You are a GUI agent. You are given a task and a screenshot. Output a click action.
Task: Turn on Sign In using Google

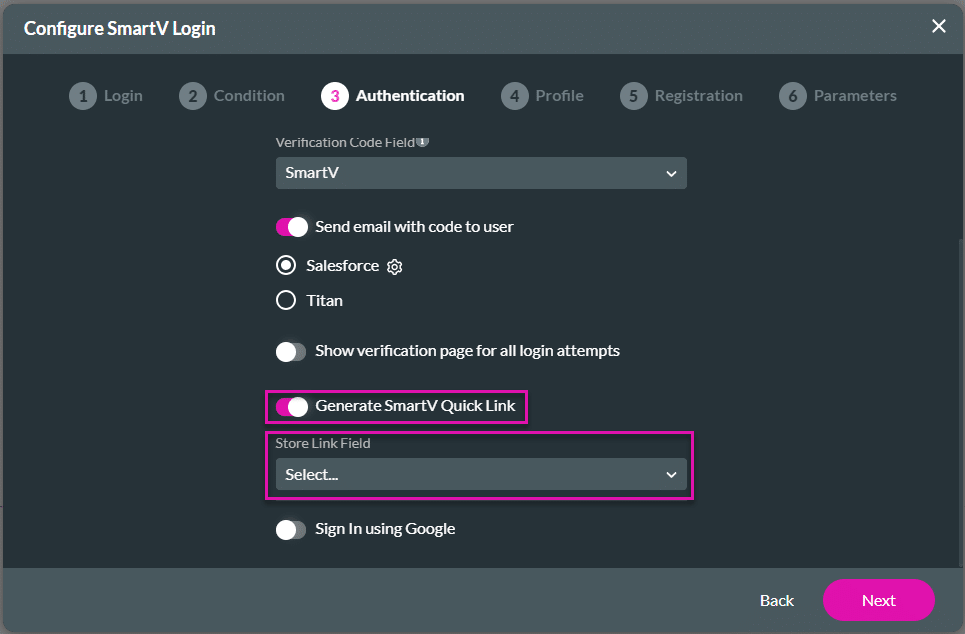(x=291, y=529)
